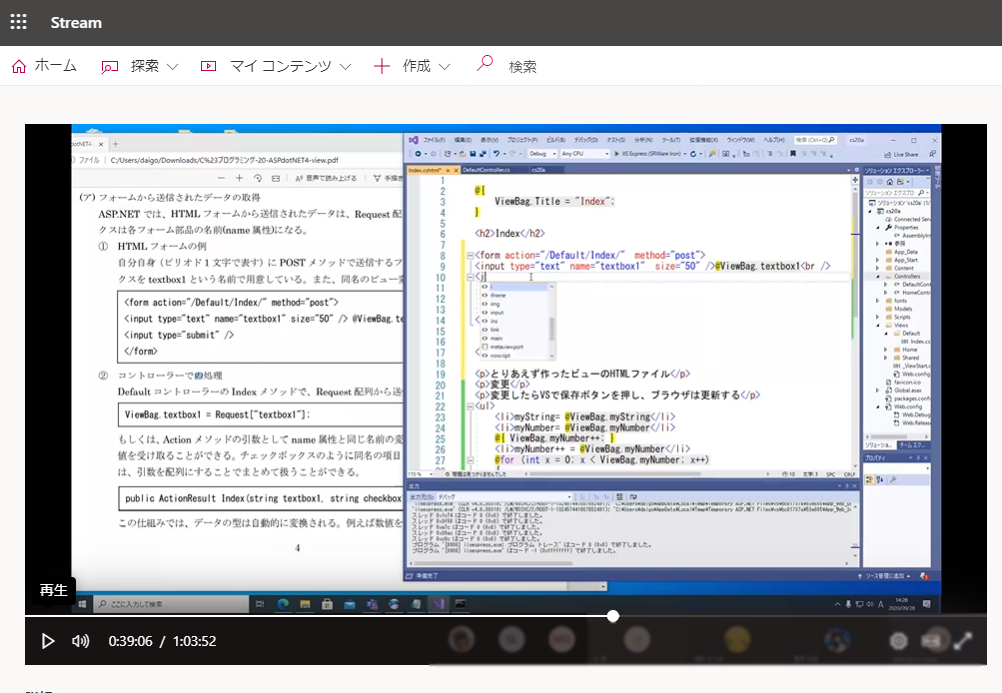This screenshot has width=1002, height=693.
Task: Click the plus icon beside 作成
Action: point(381,66)
